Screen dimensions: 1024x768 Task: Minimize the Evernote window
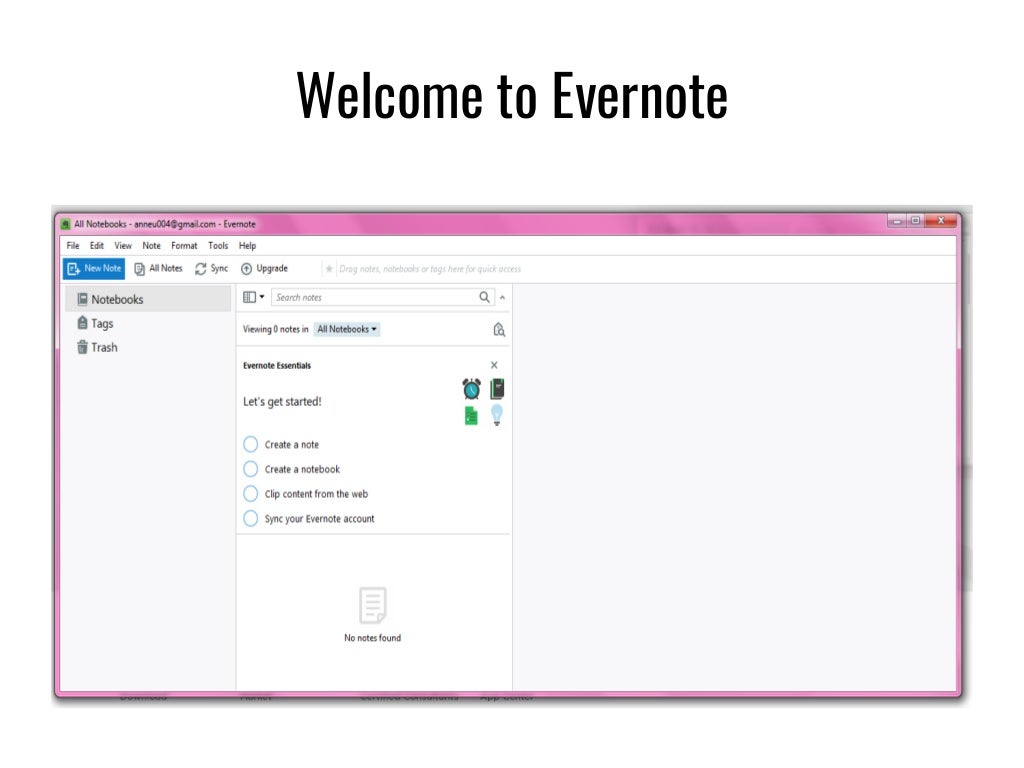click(897, 221)
